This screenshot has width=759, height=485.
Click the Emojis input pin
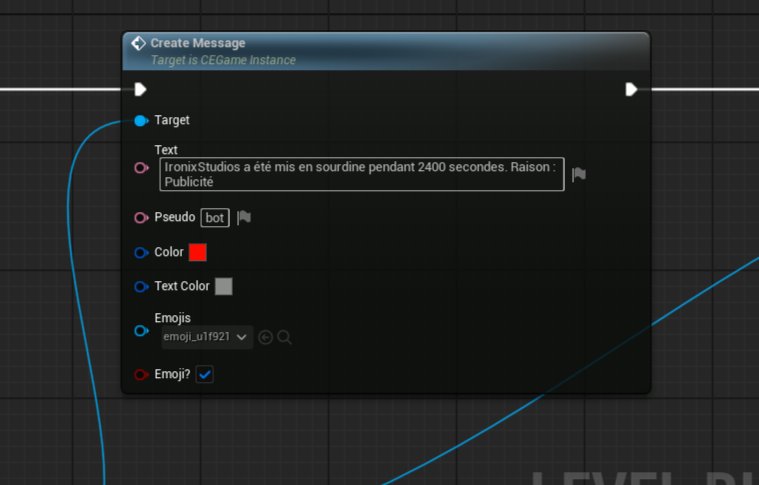[x=141, y=331]
